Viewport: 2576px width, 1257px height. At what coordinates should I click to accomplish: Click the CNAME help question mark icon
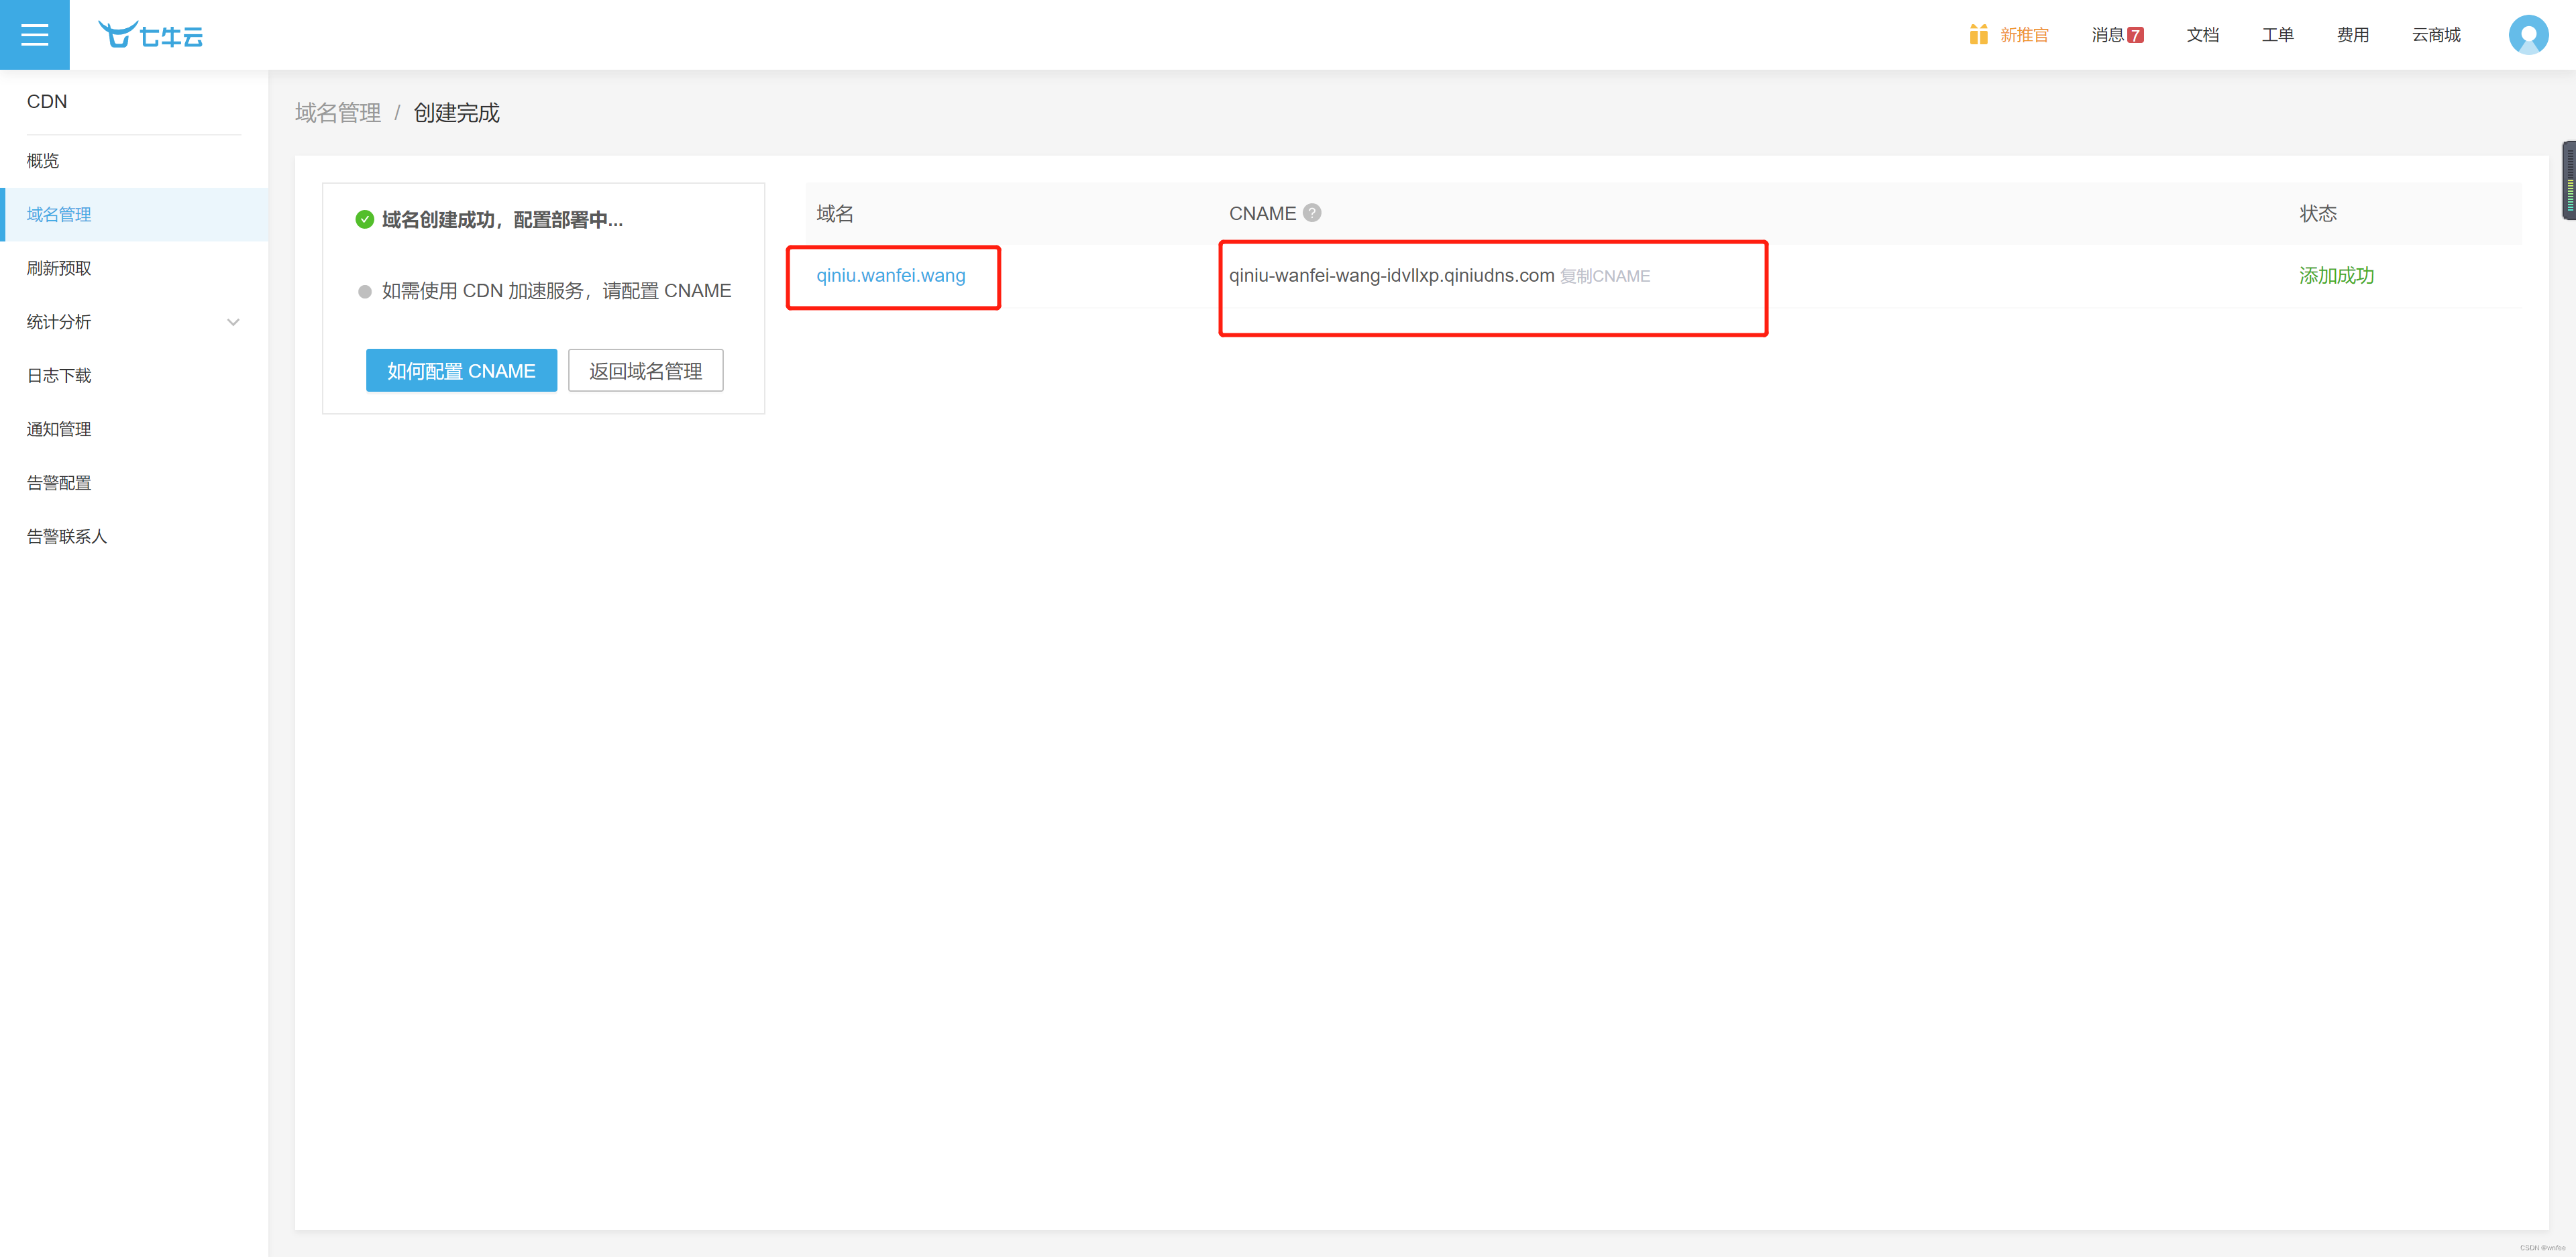1312,213
